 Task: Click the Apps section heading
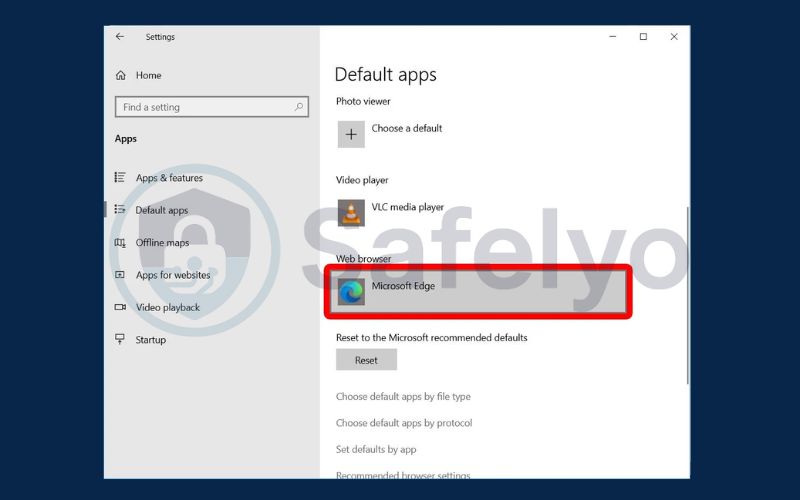pos(126,139)
